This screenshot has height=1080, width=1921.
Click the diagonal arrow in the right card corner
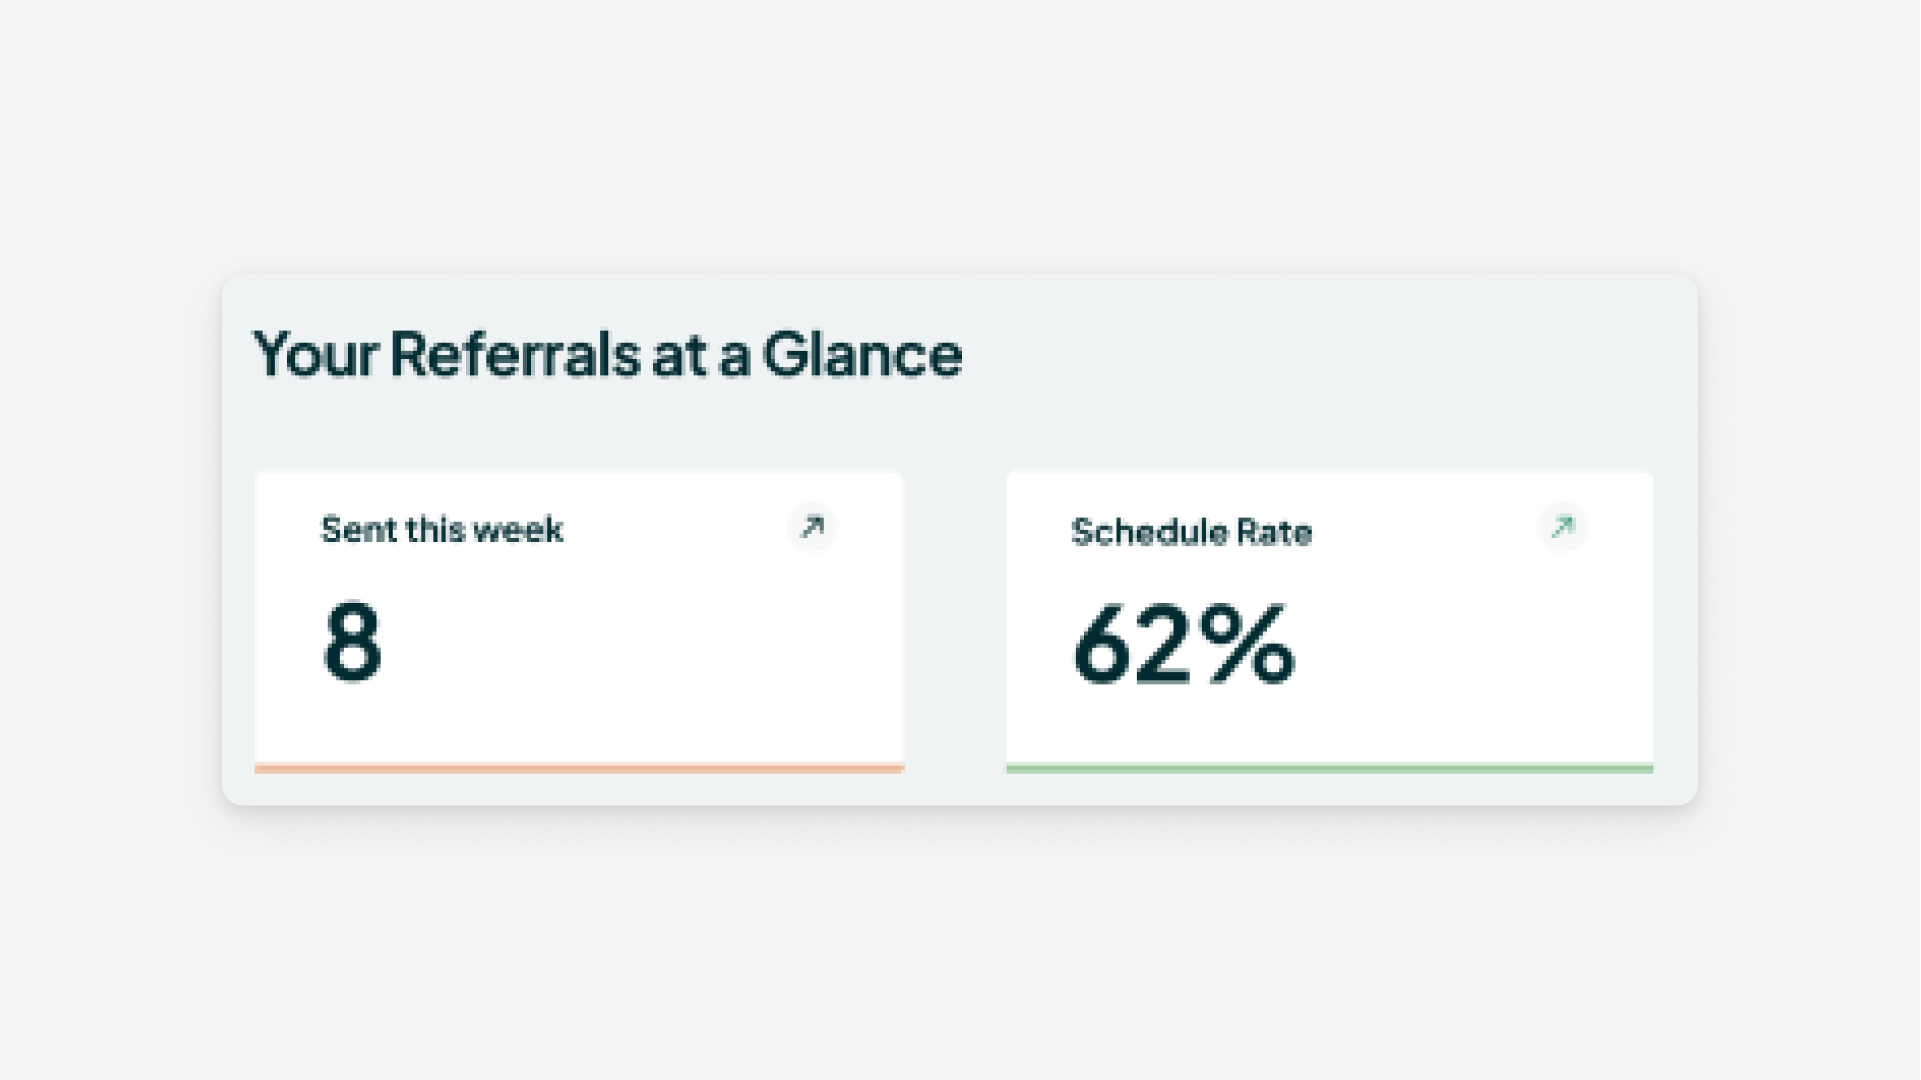pyautogui.click(x=1561, y=527)
